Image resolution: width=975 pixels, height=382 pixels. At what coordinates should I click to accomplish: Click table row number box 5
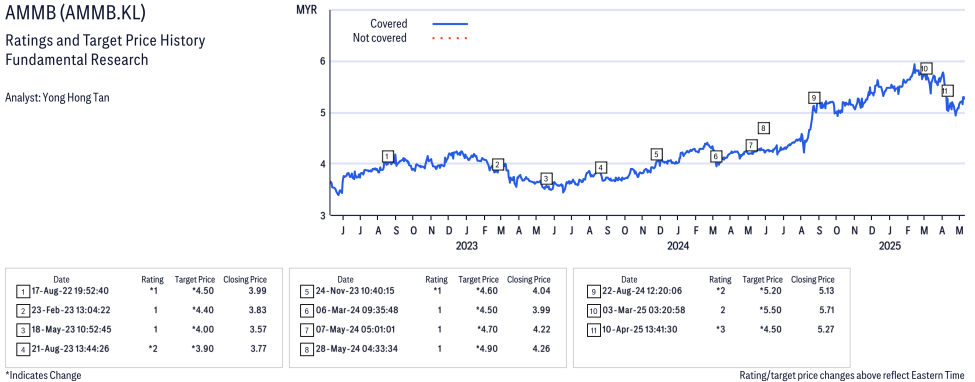306,292
